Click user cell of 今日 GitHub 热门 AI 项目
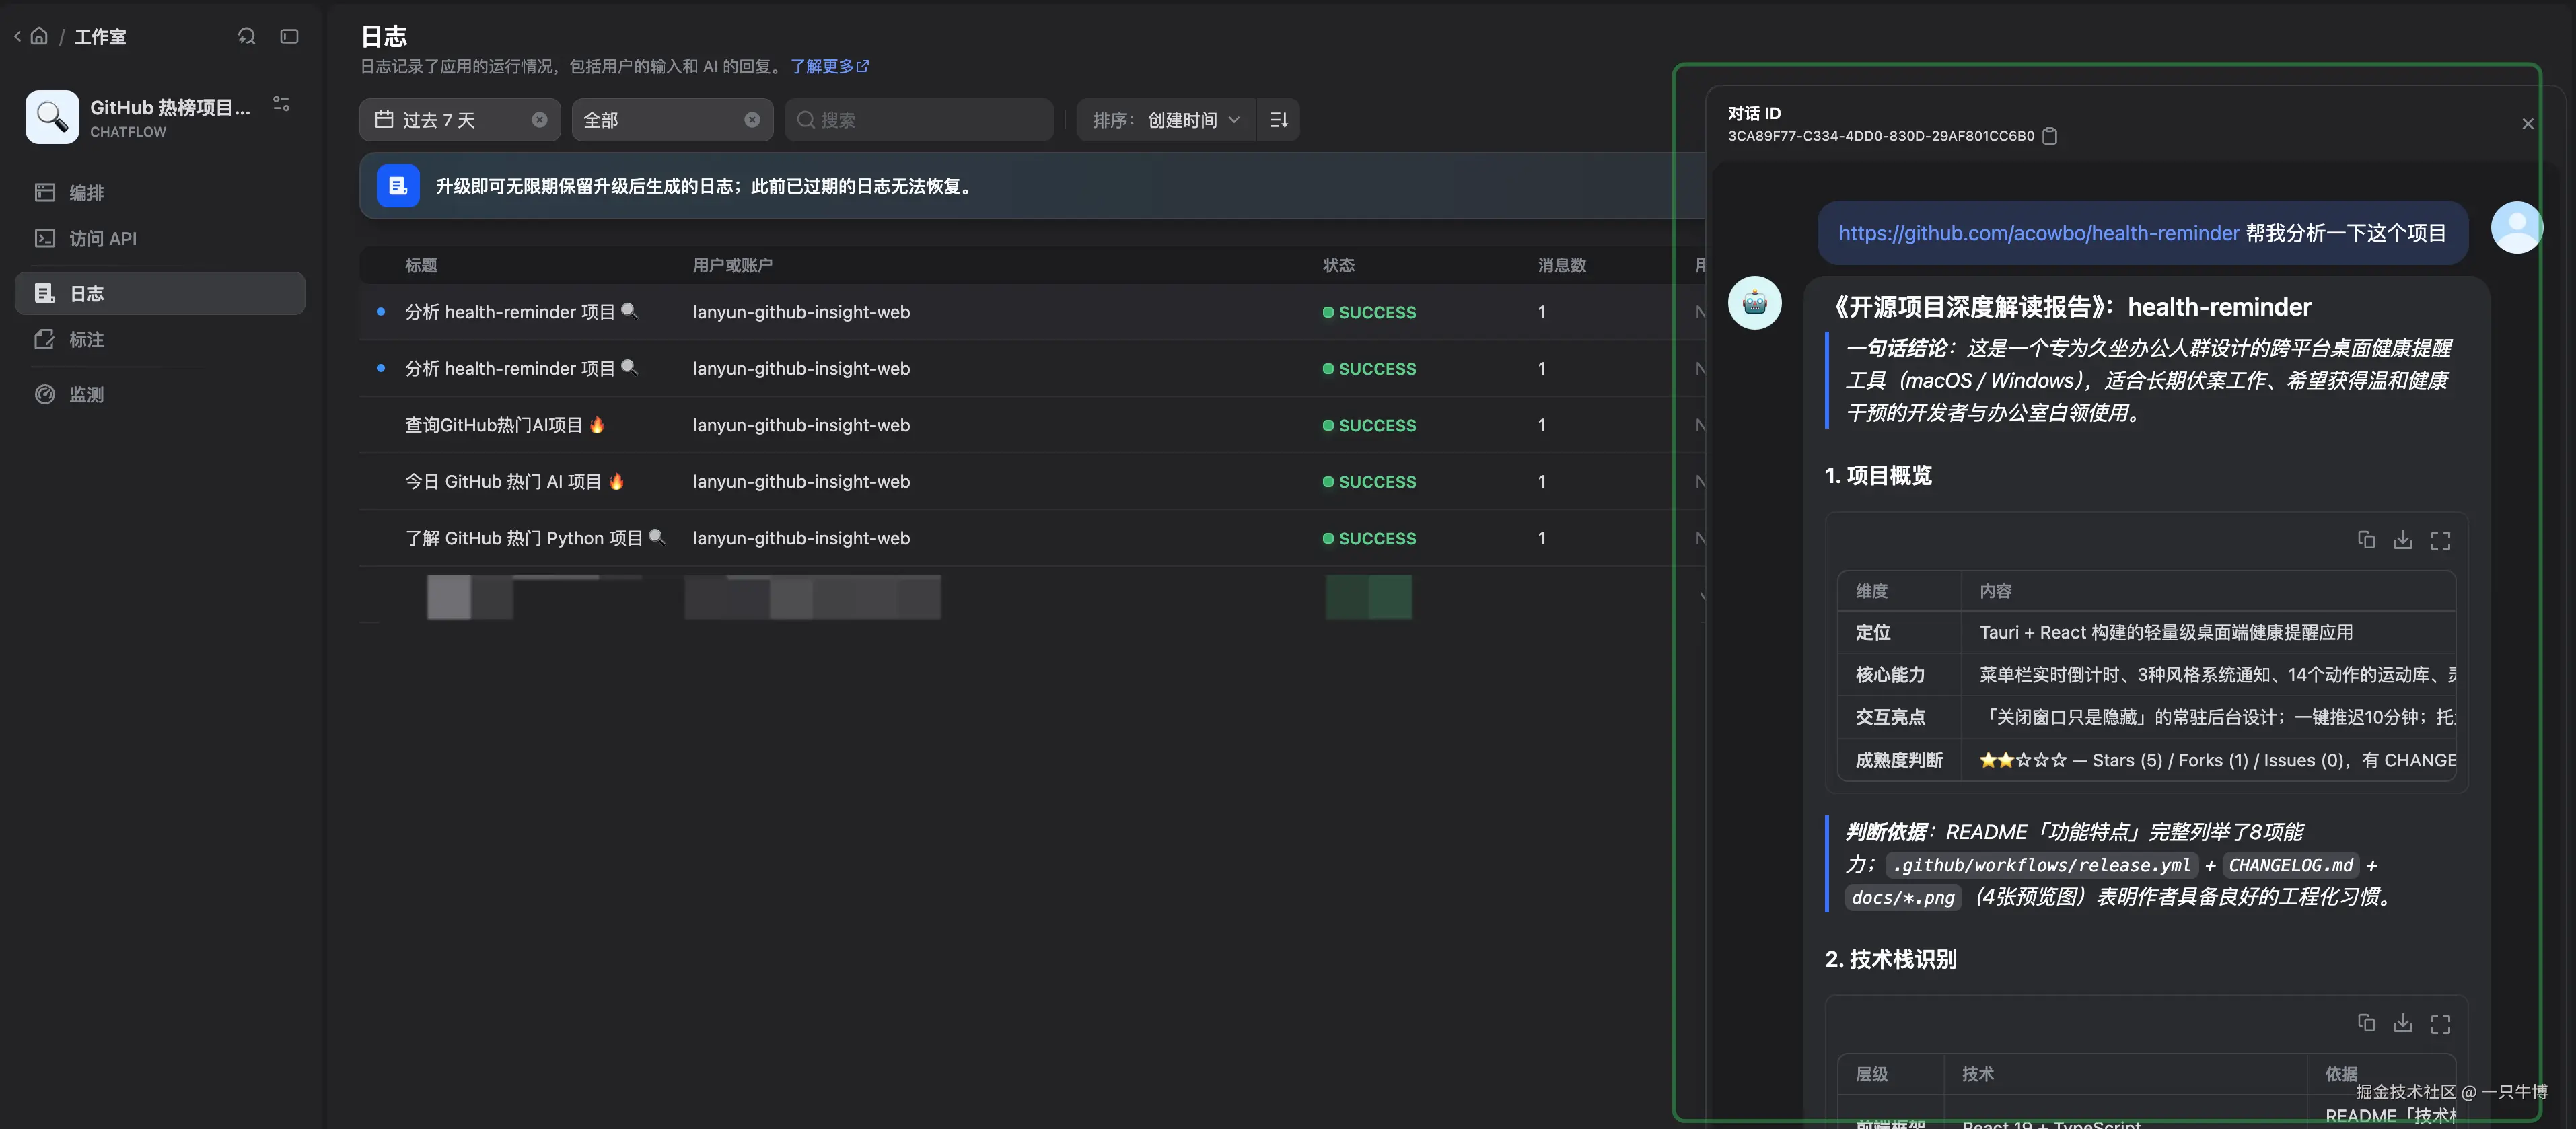 tap(801, 481)
